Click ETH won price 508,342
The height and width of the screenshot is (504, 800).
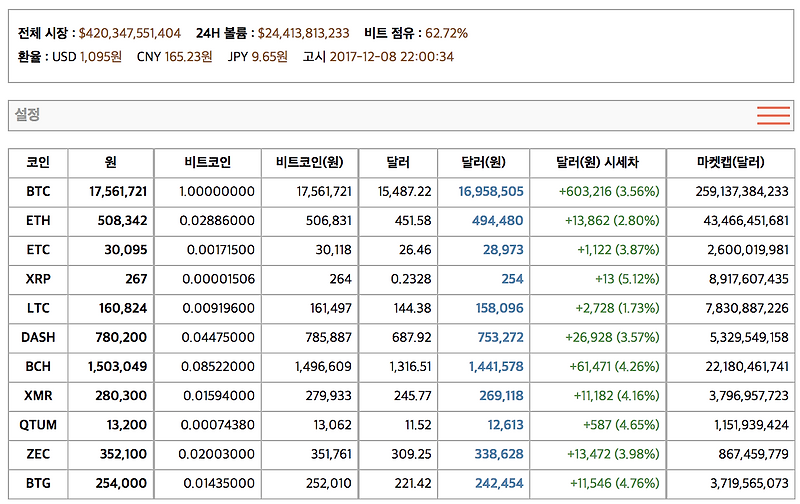tap(122, 221)
